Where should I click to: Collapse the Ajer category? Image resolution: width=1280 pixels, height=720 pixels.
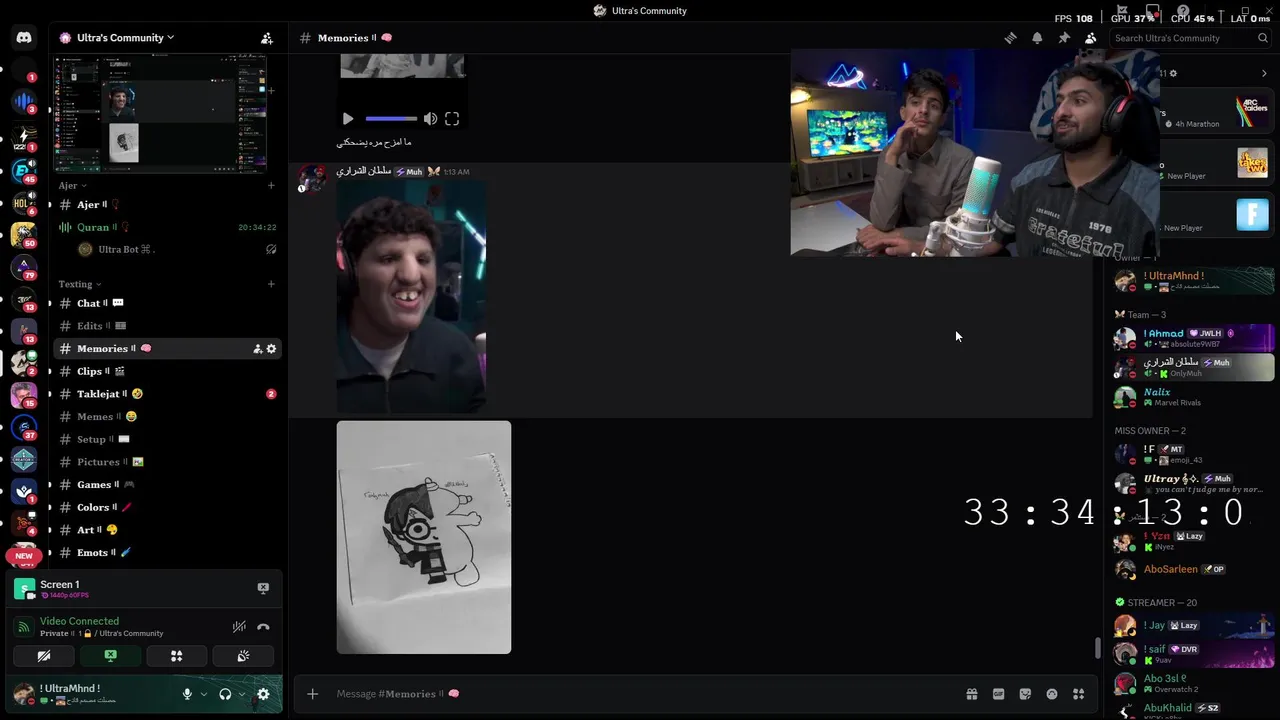(72, 185)
